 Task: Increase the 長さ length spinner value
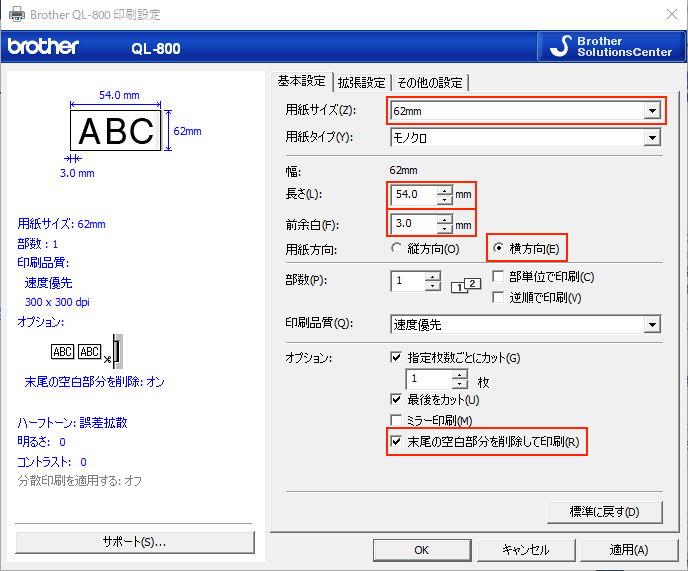pyautogui.click(x=444, y=189)
